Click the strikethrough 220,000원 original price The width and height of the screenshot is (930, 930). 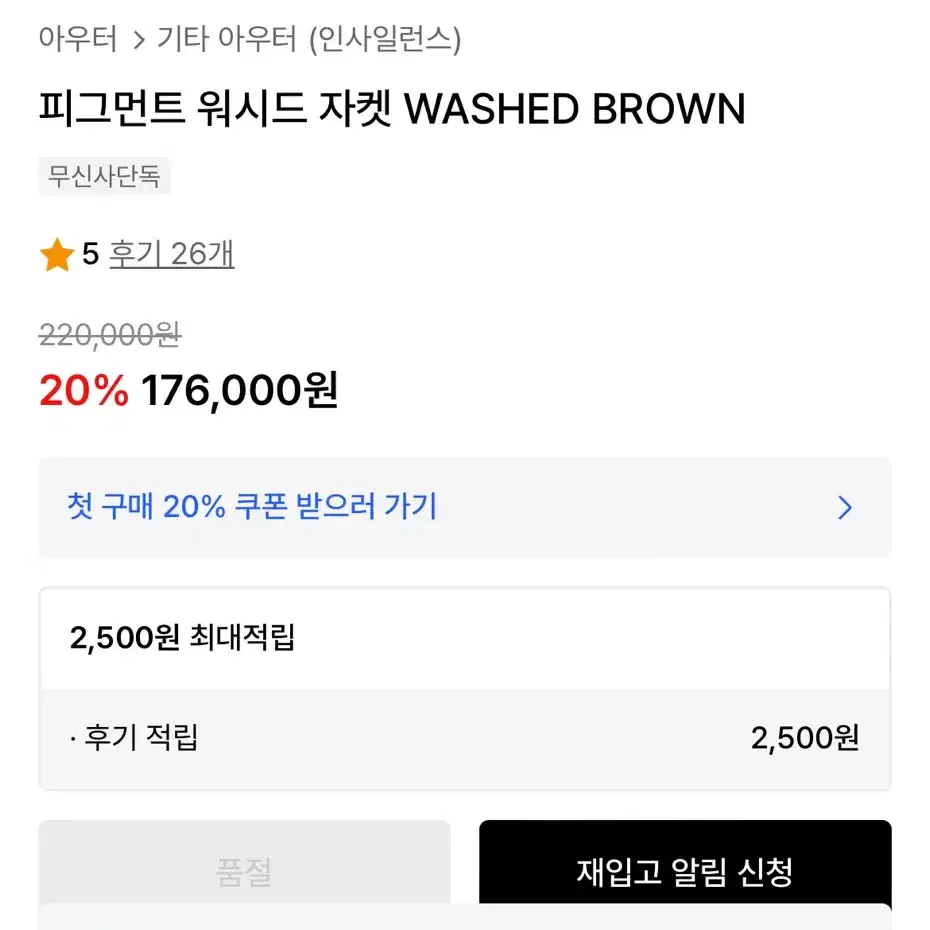click(x=108, y=336)
